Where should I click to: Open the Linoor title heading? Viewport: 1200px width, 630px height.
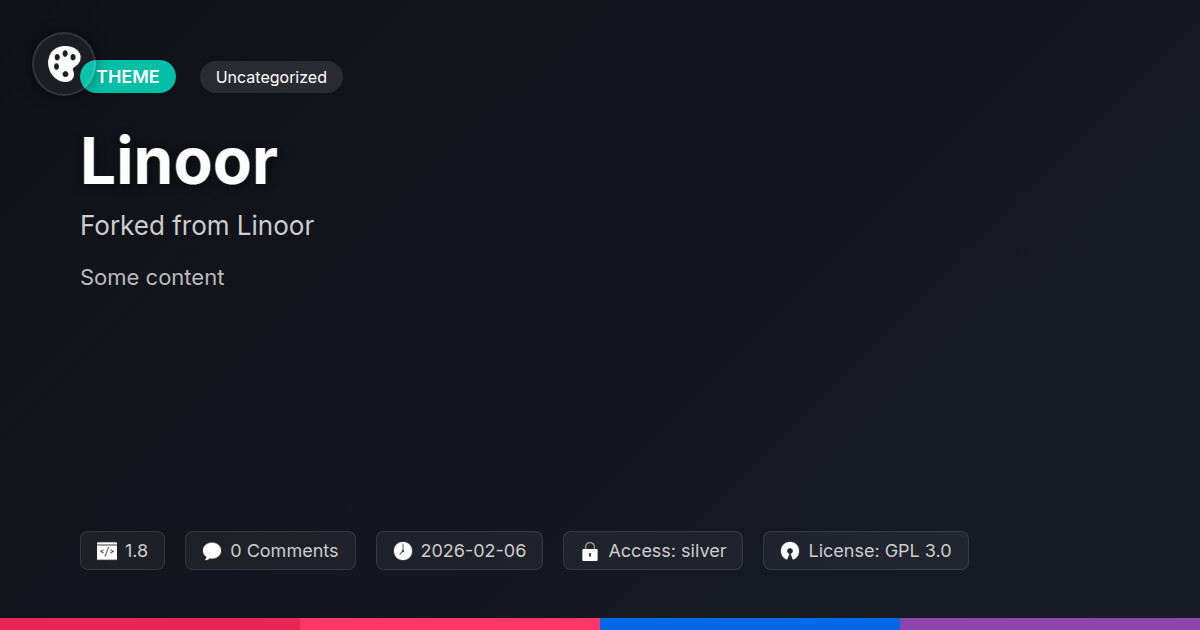(x=179, y=162)
